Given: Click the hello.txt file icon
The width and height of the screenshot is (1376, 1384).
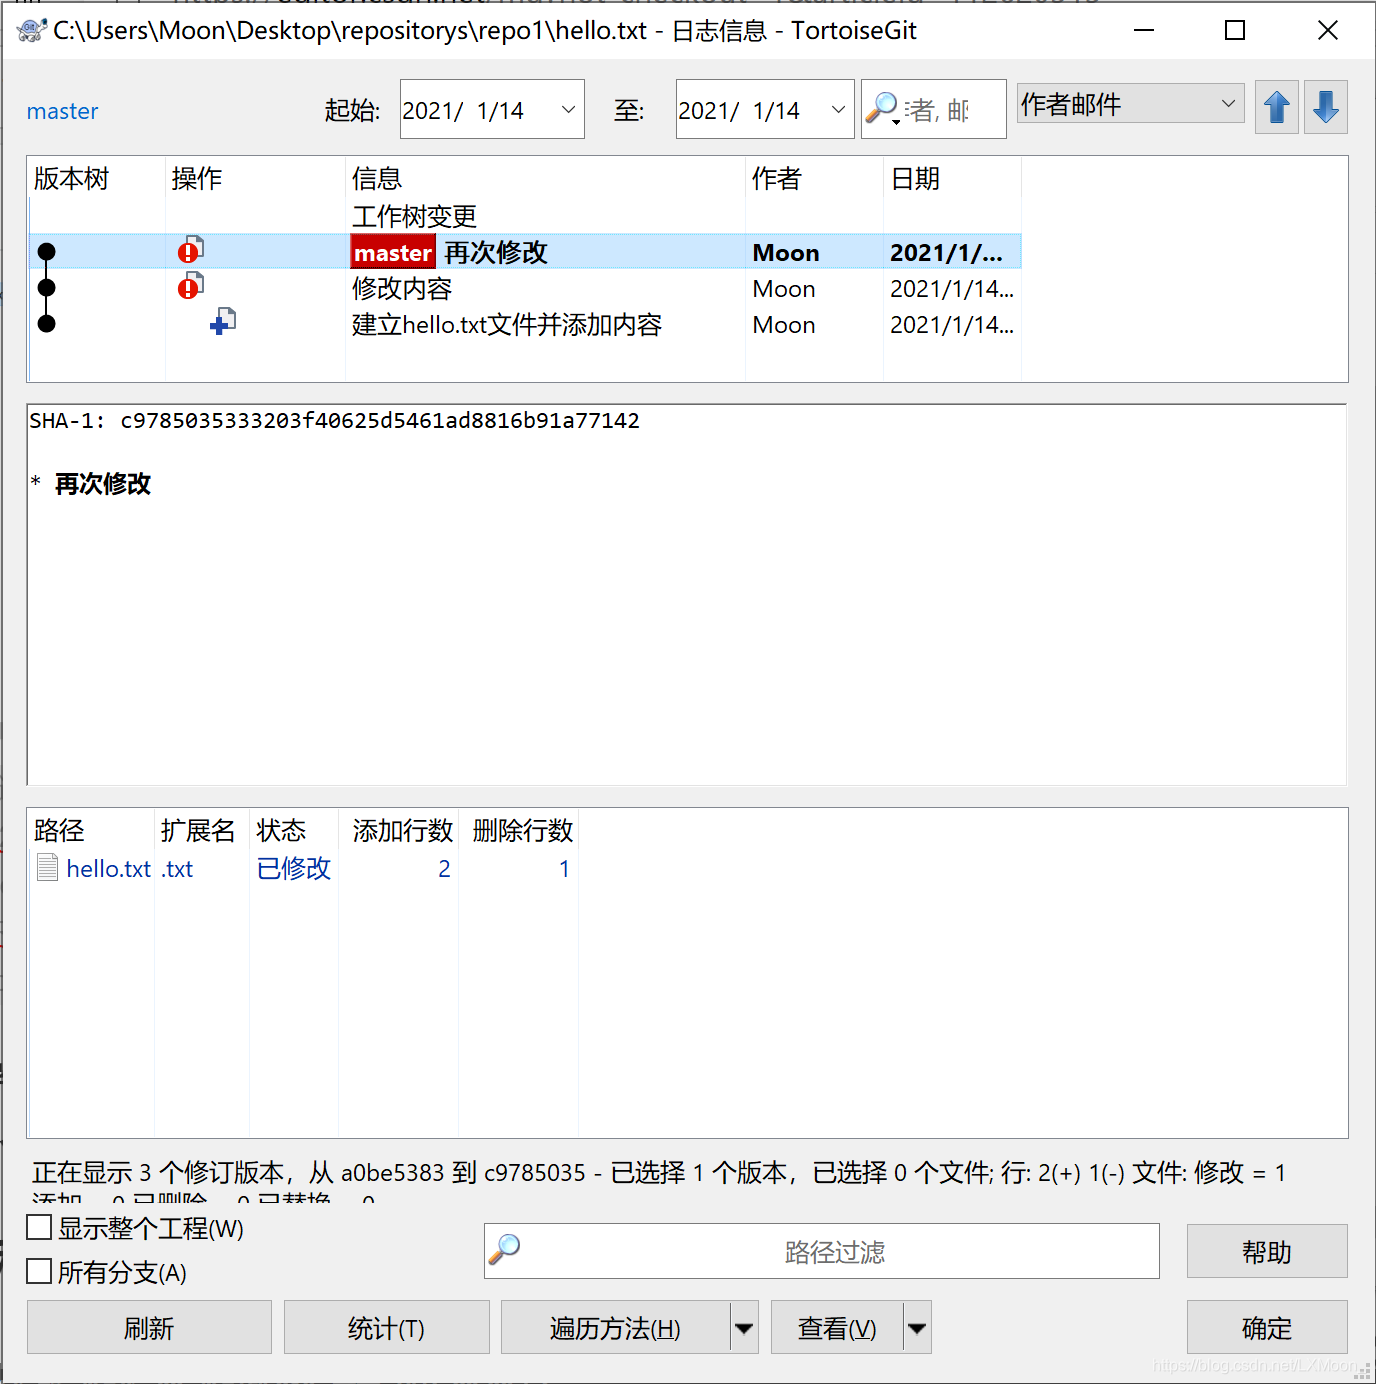Looking at the screenshot, I should [x=47, y=867].
